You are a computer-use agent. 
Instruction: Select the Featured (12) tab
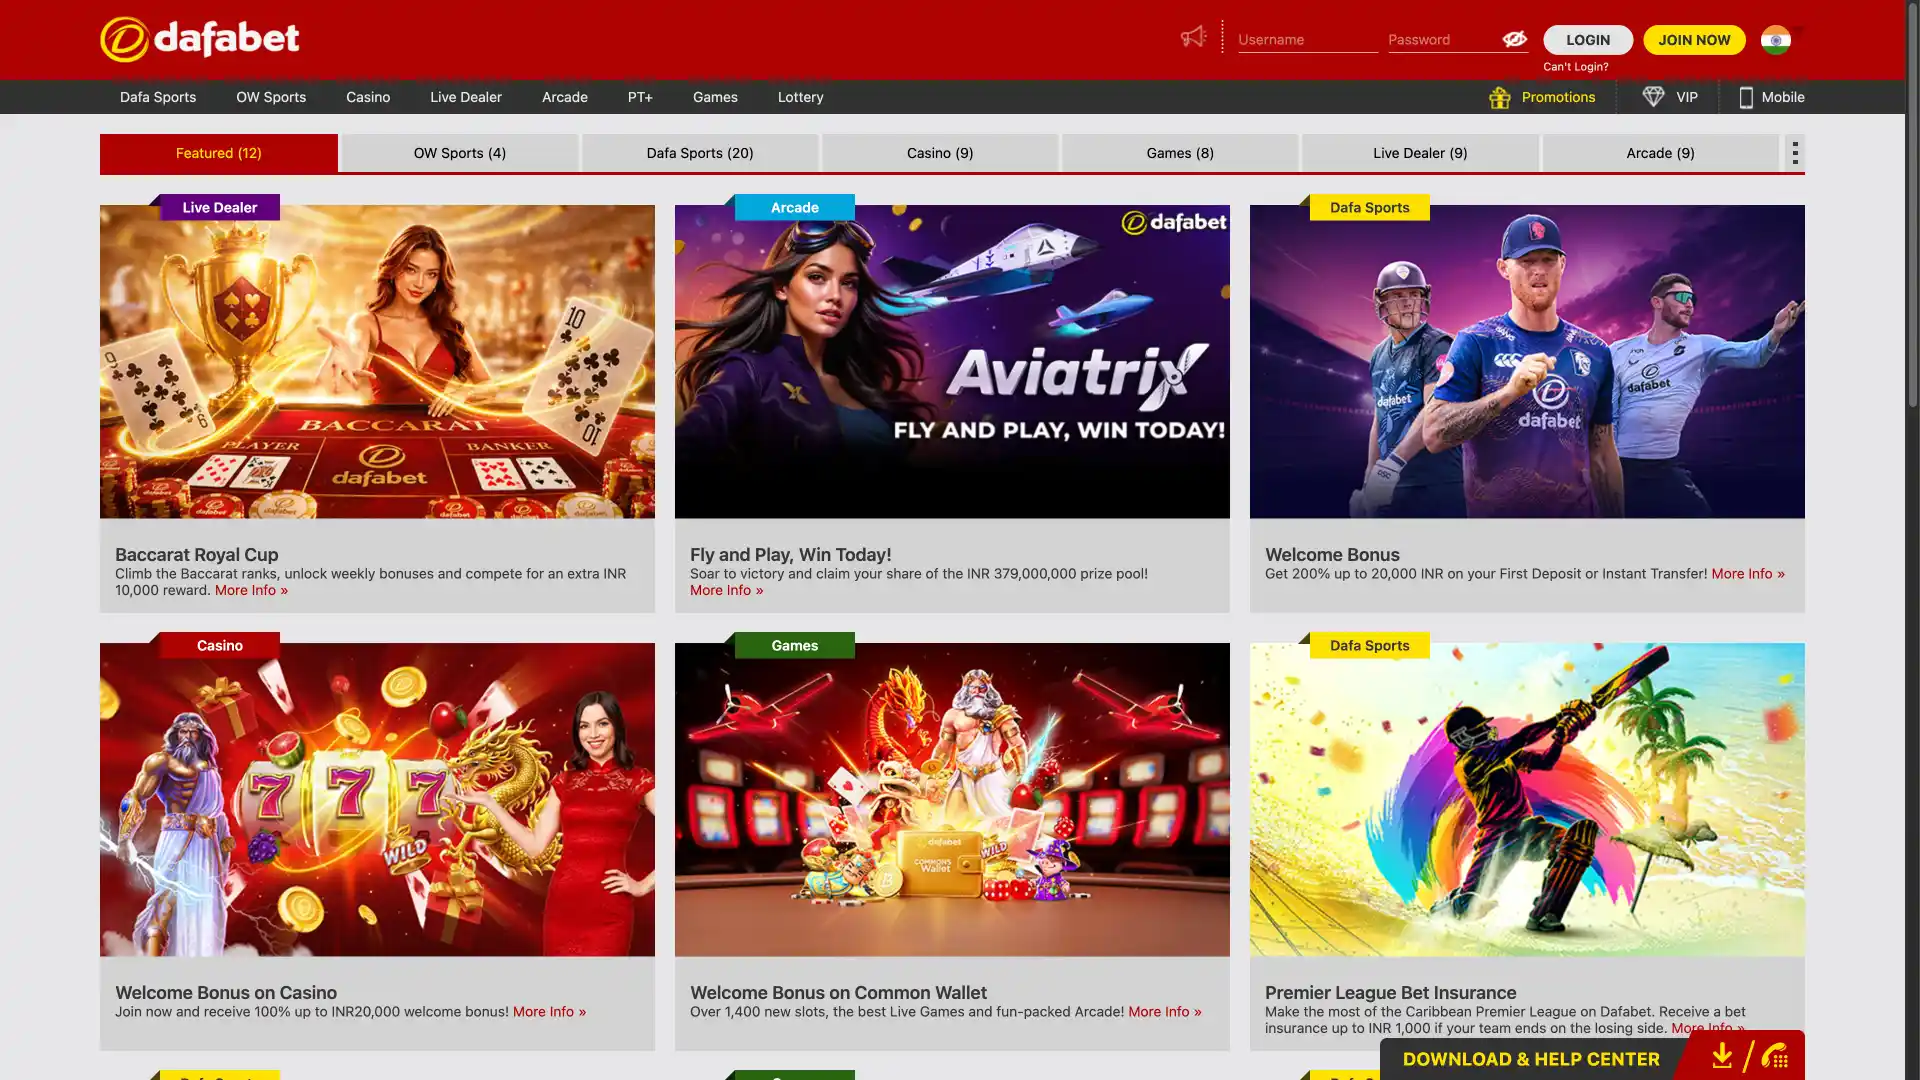[x=219, y=153]
